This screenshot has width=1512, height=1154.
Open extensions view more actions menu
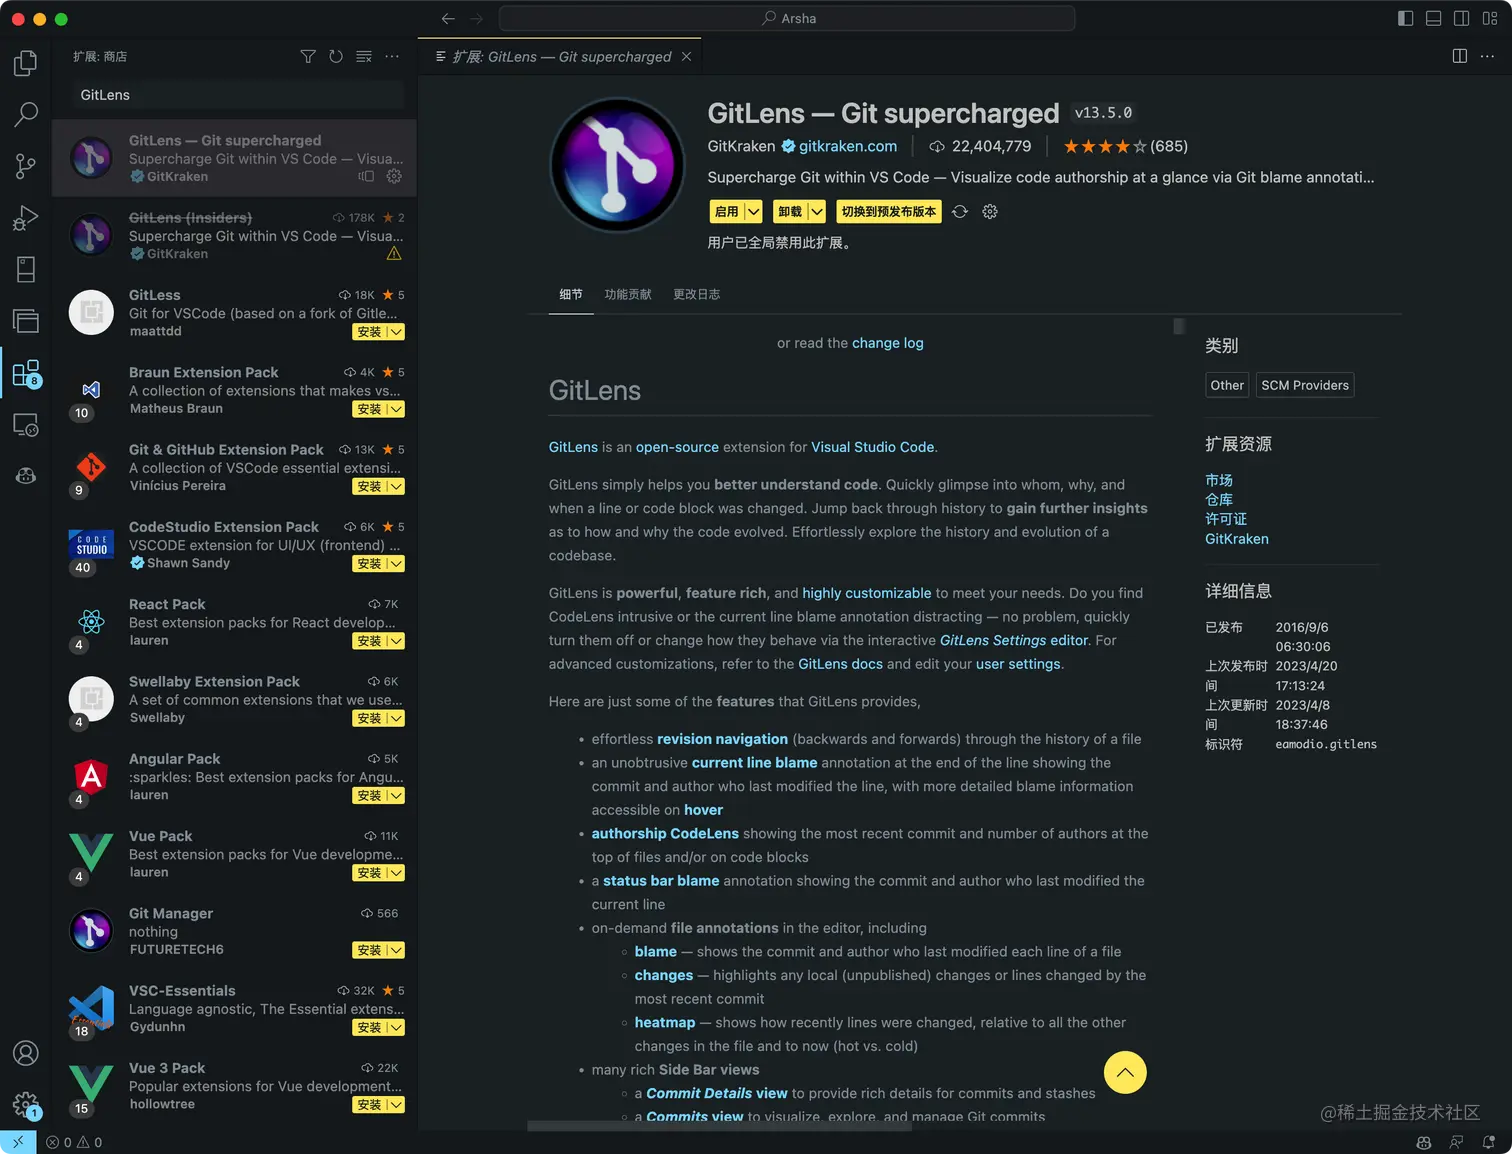[392, 57]
